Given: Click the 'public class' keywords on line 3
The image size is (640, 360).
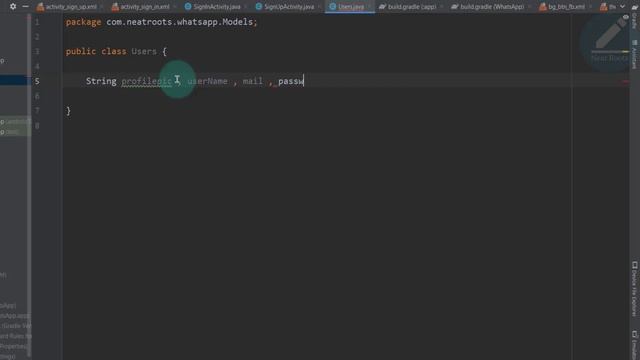Looking at the screenshot, I should click(x=96, y=51).
